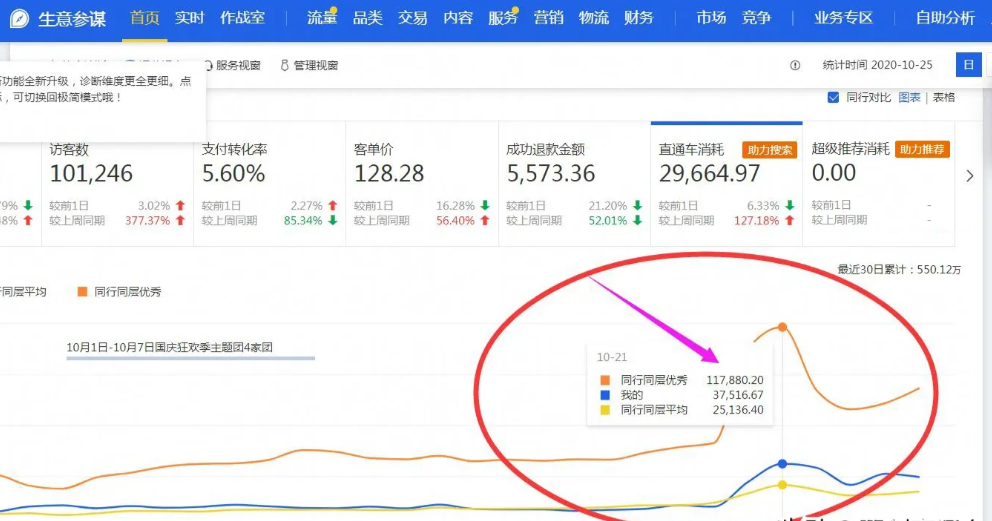
Task: Click the 377.37% weekly change under 访客数
Action: [x=147, y=221]
